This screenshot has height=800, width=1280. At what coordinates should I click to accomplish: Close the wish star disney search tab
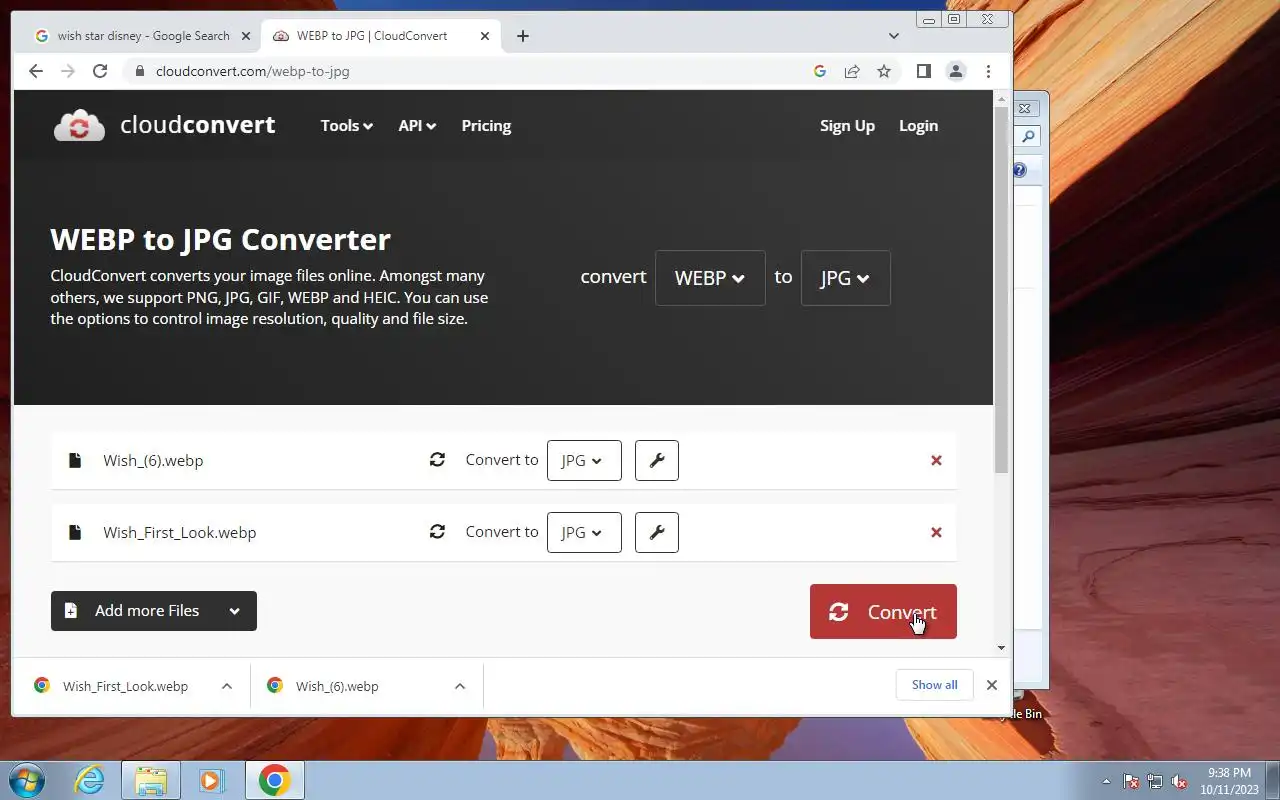(x=246, y=36)
